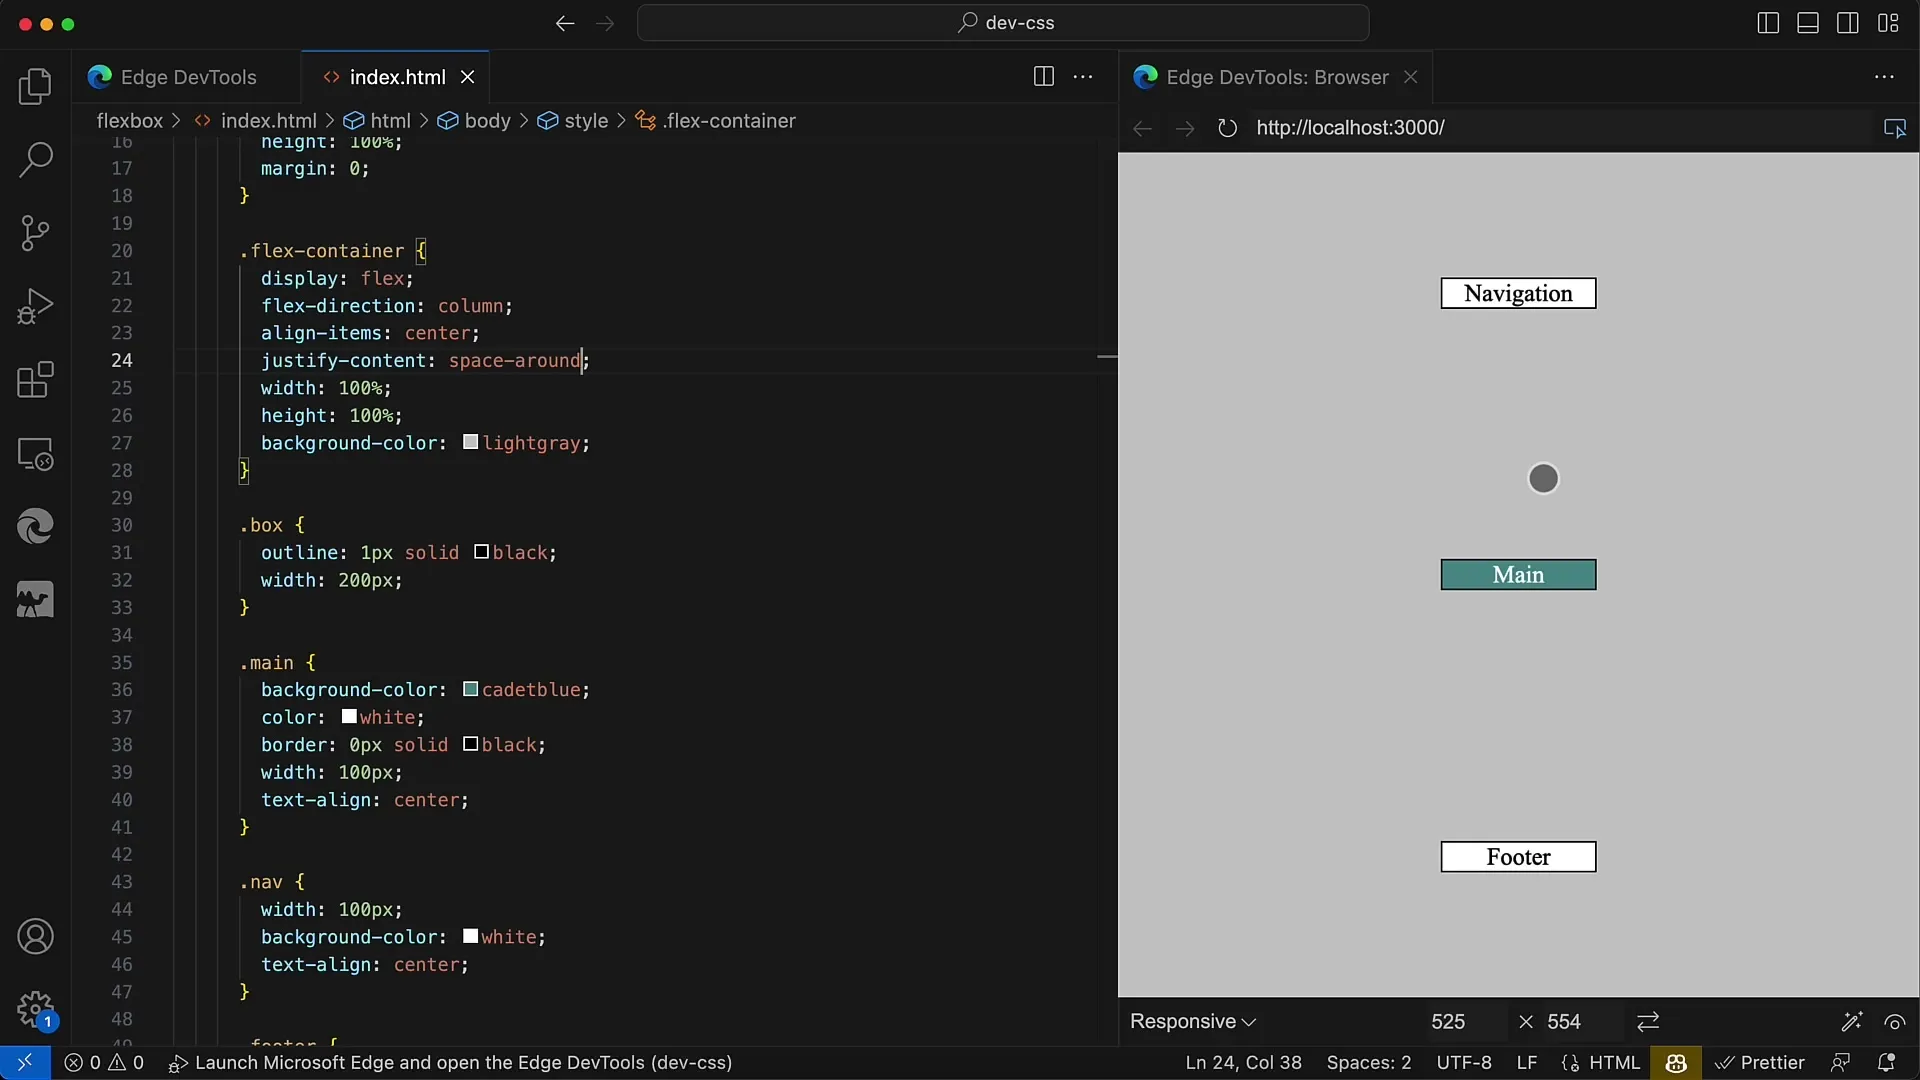
Task: Click the Responsive dropdown in browser panel
Action: pos(1192,1021)
